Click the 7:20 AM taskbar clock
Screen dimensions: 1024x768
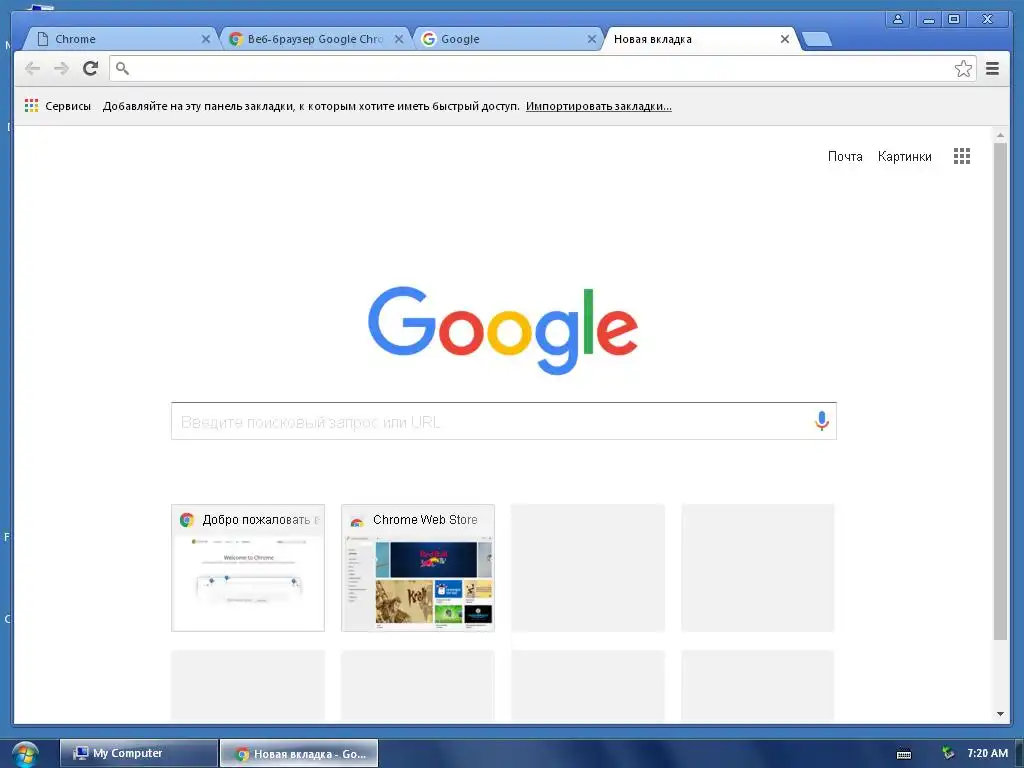pos(987,753)
